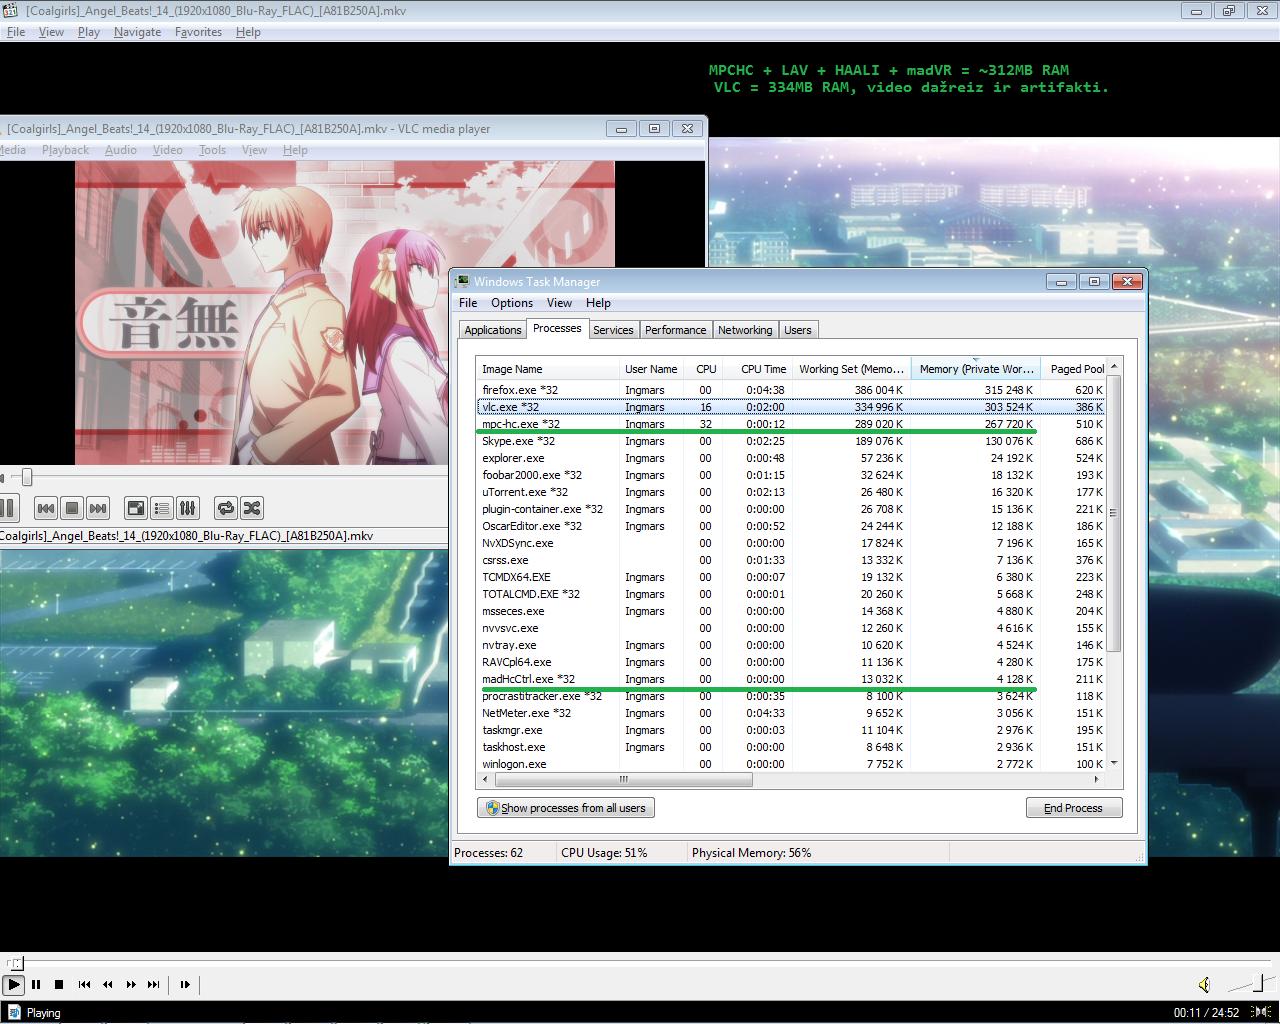Select the foobar2000.exe *32 process
Screen dimensions: 1280x1024
pos(792,475)
